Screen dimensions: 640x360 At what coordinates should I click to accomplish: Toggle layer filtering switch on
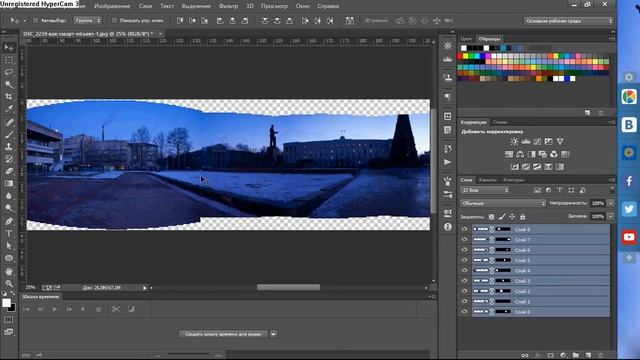[x=612, y=190]
